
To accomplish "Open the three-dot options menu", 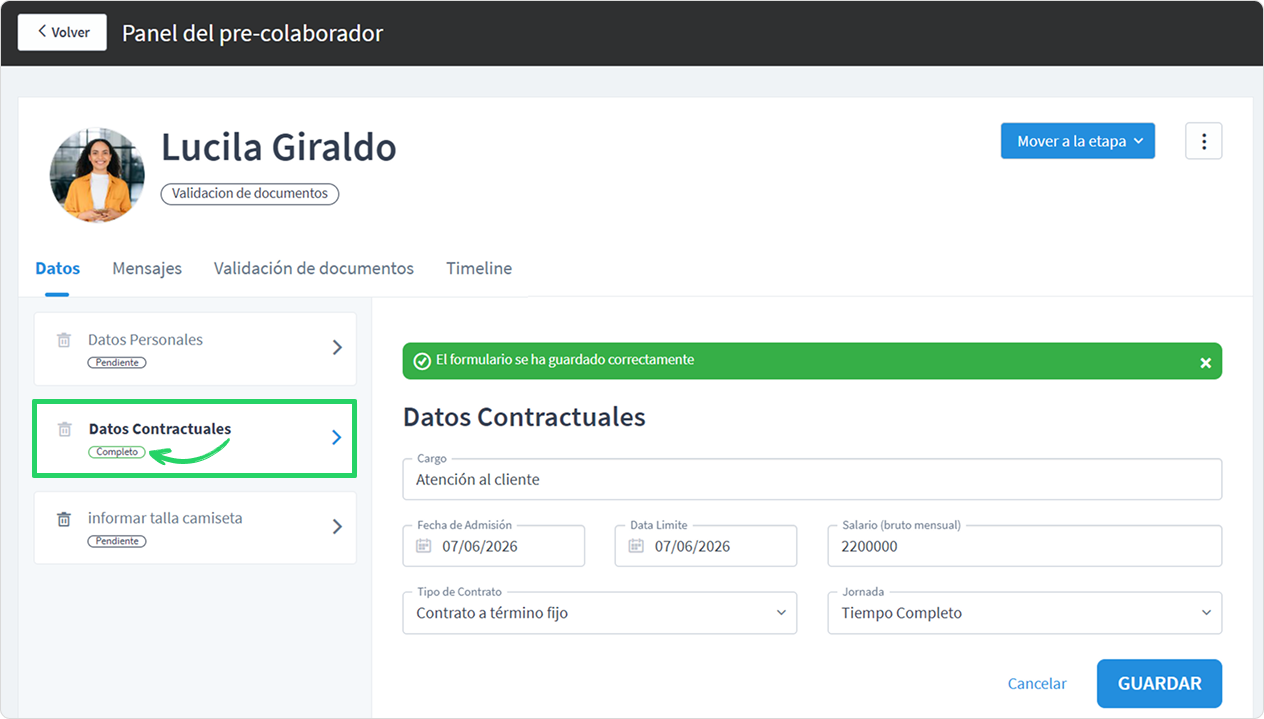I will (x=1204, y=141).
